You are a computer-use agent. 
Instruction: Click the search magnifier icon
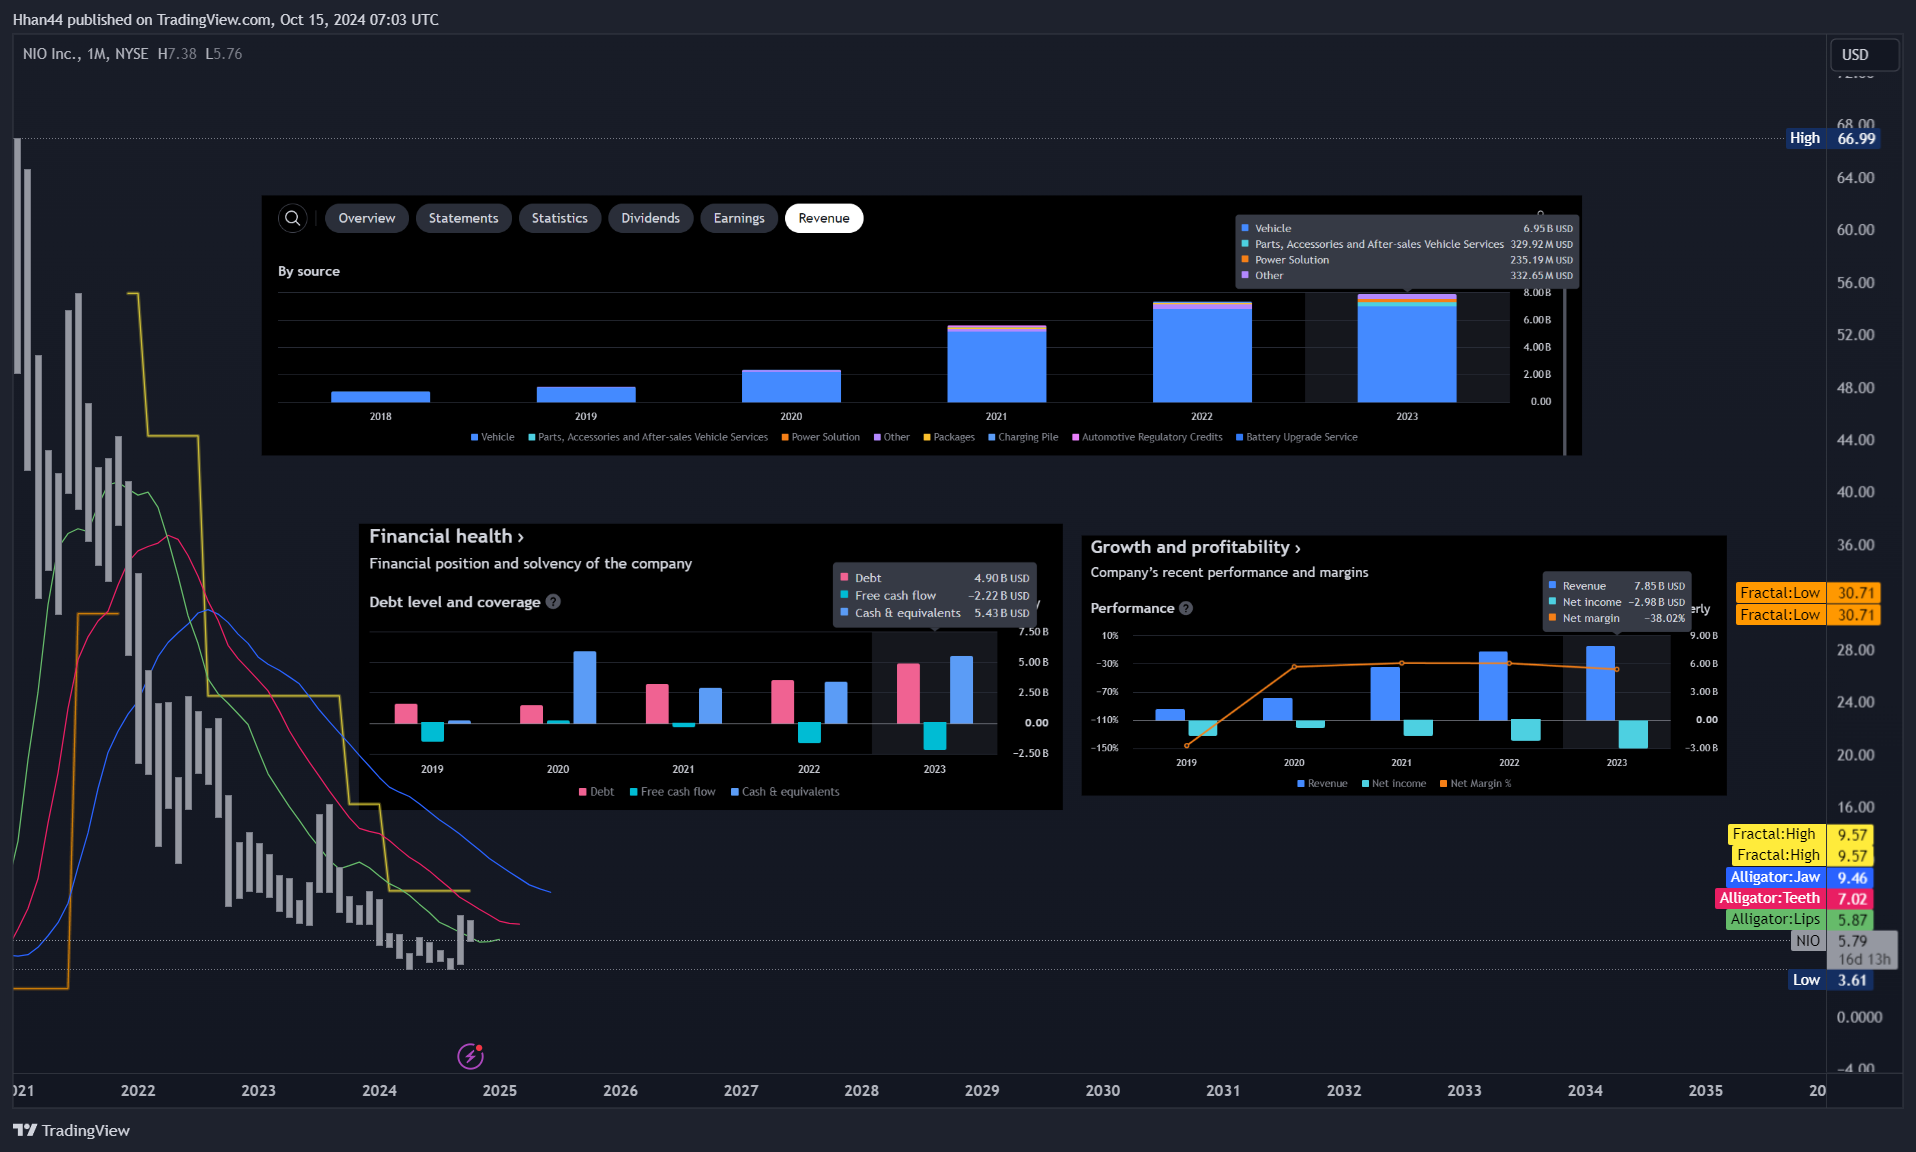point(292,218)
